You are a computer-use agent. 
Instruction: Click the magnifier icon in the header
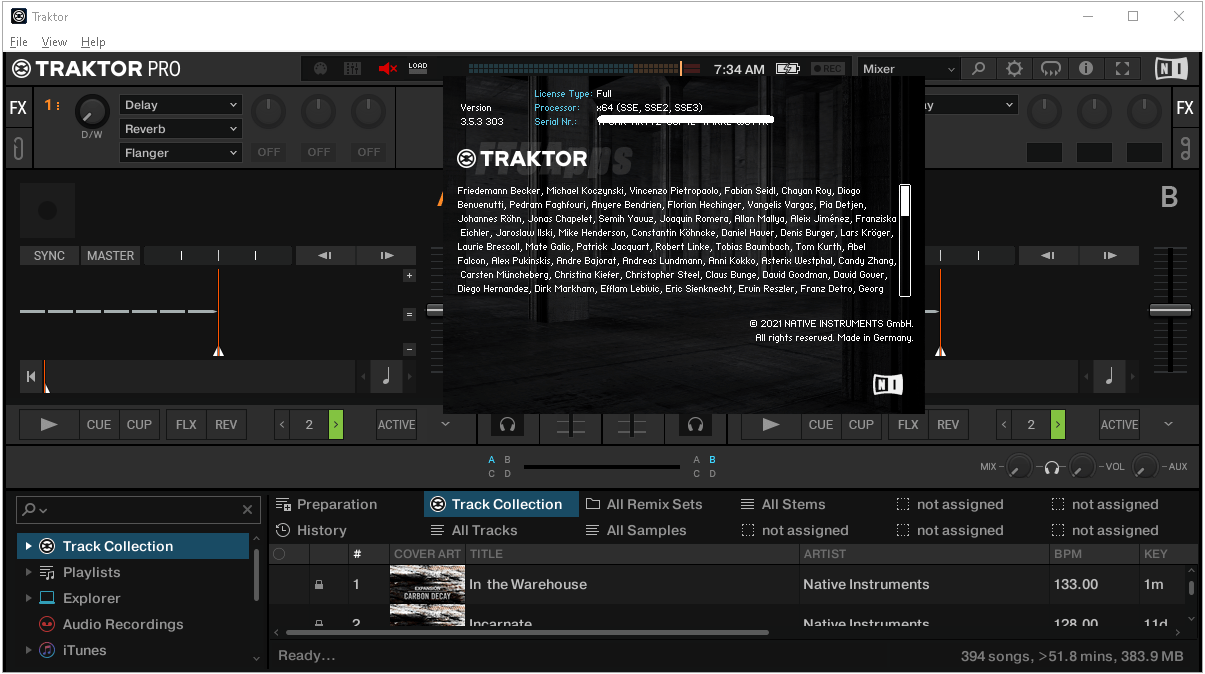click(979, 69)
